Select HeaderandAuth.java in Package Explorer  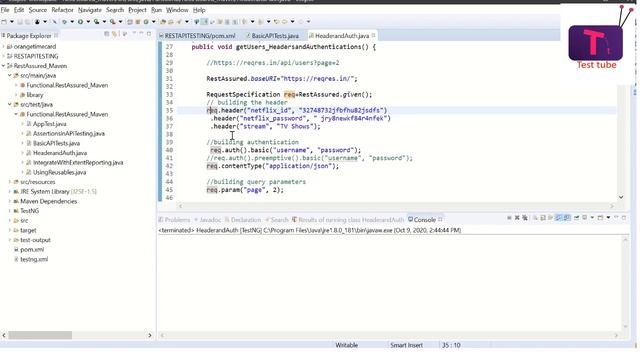point(60,153)
